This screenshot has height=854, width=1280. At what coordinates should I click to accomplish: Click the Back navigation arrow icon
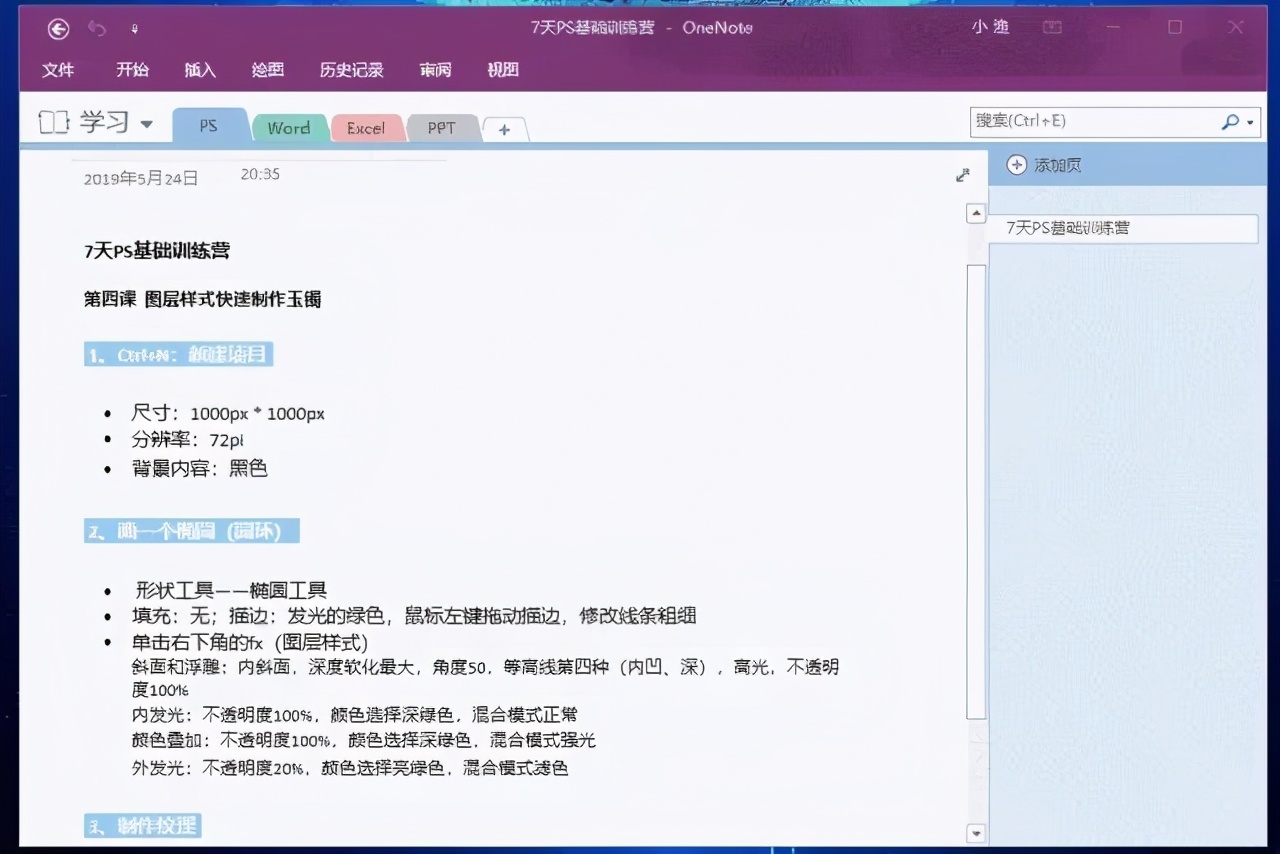pyautogui.click(x=57, y=28)
